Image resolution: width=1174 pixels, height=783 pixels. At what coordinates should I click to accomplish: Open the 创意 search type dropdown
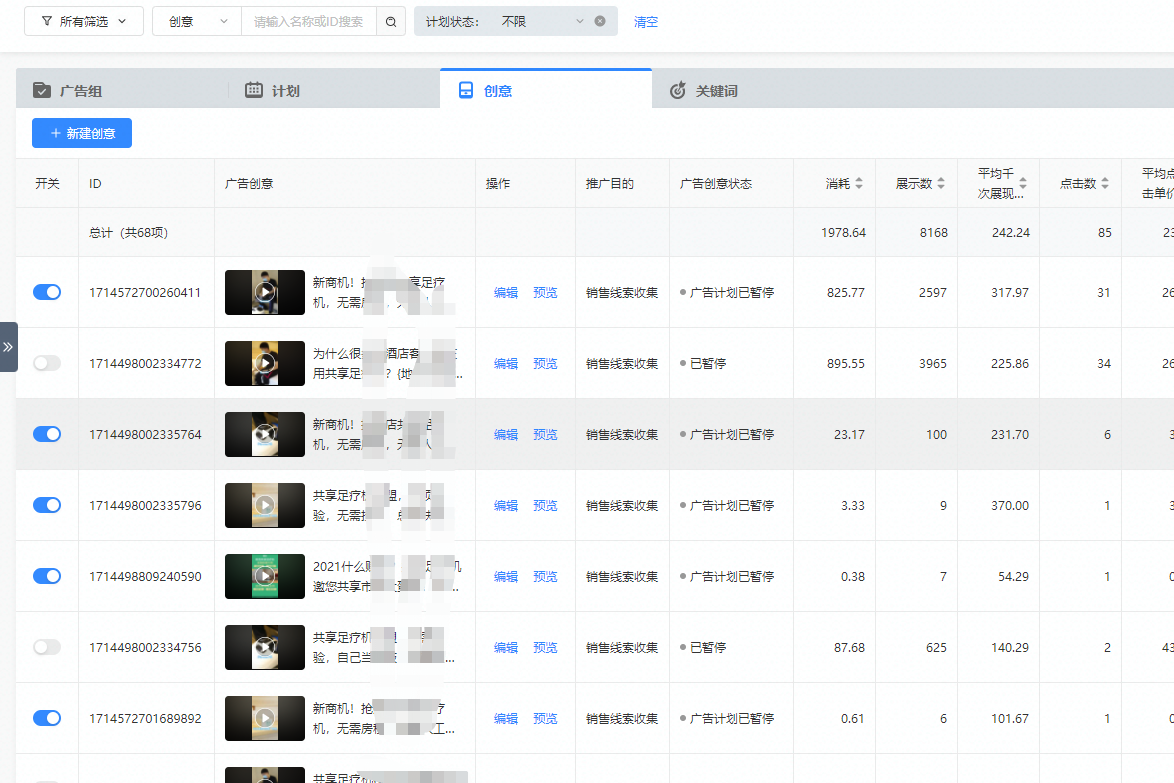[197, 21]
